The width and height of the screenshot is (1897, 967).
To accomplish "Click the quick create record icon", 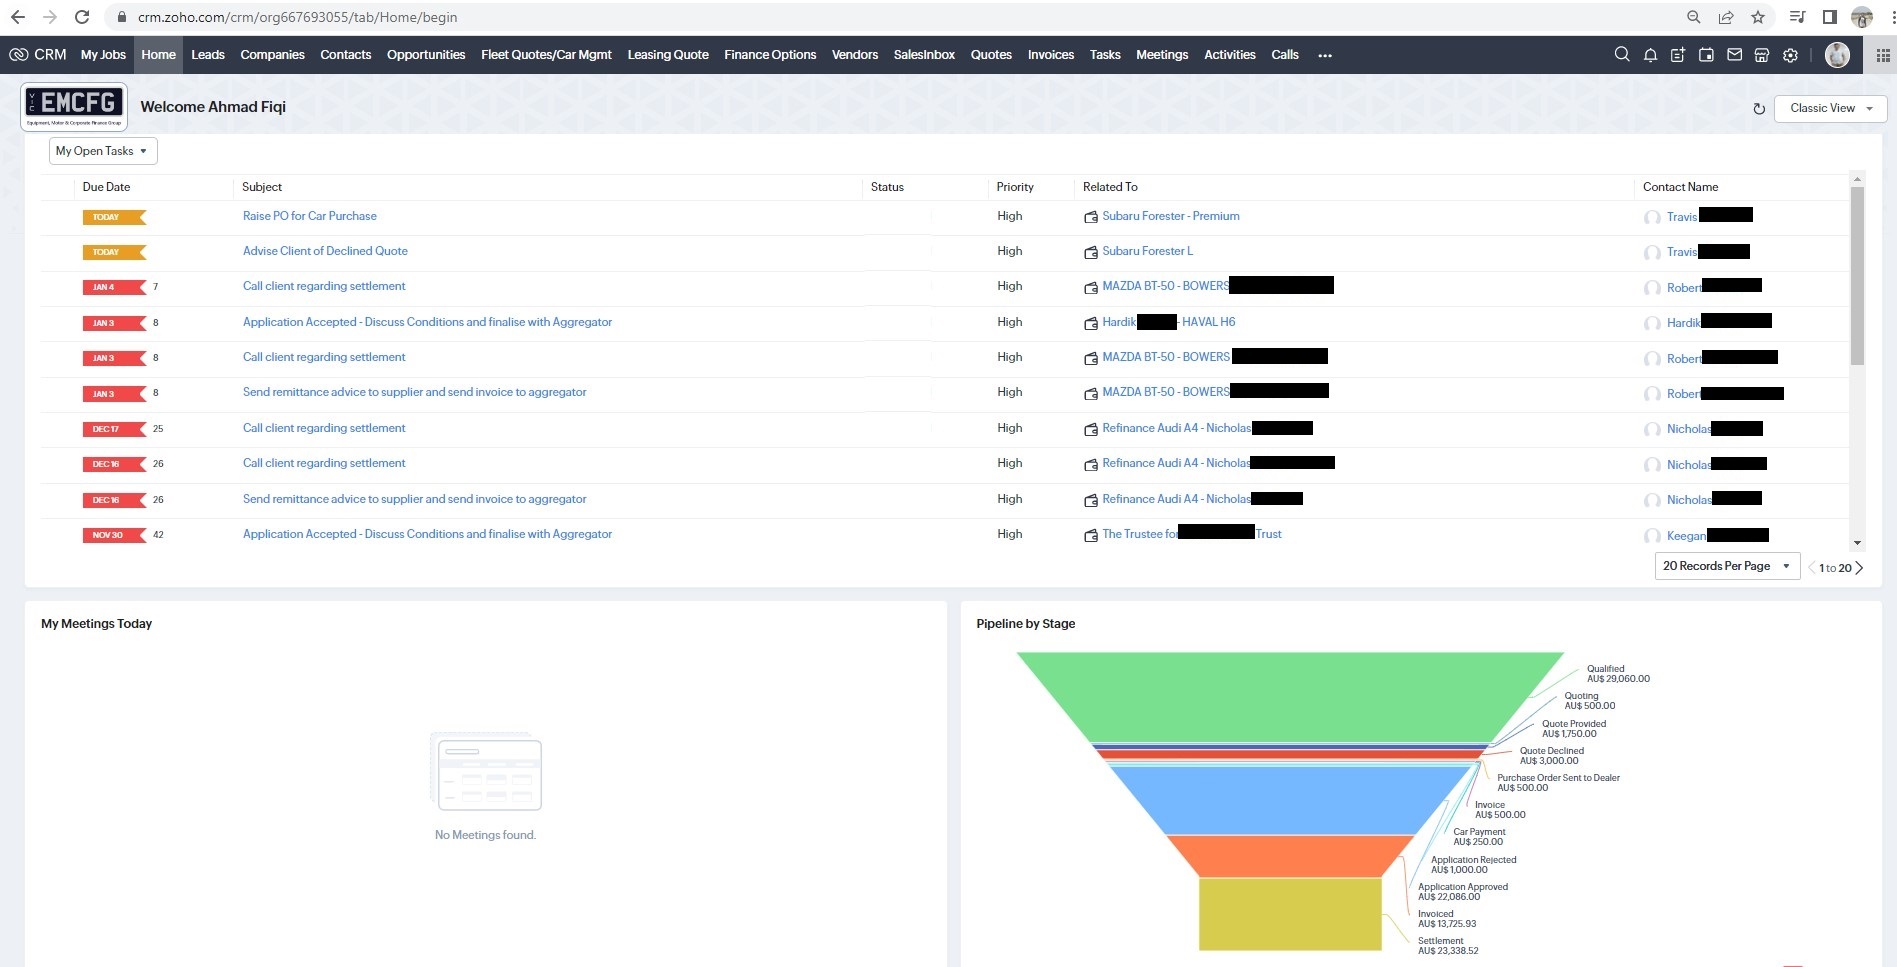I will [1678, 55].
